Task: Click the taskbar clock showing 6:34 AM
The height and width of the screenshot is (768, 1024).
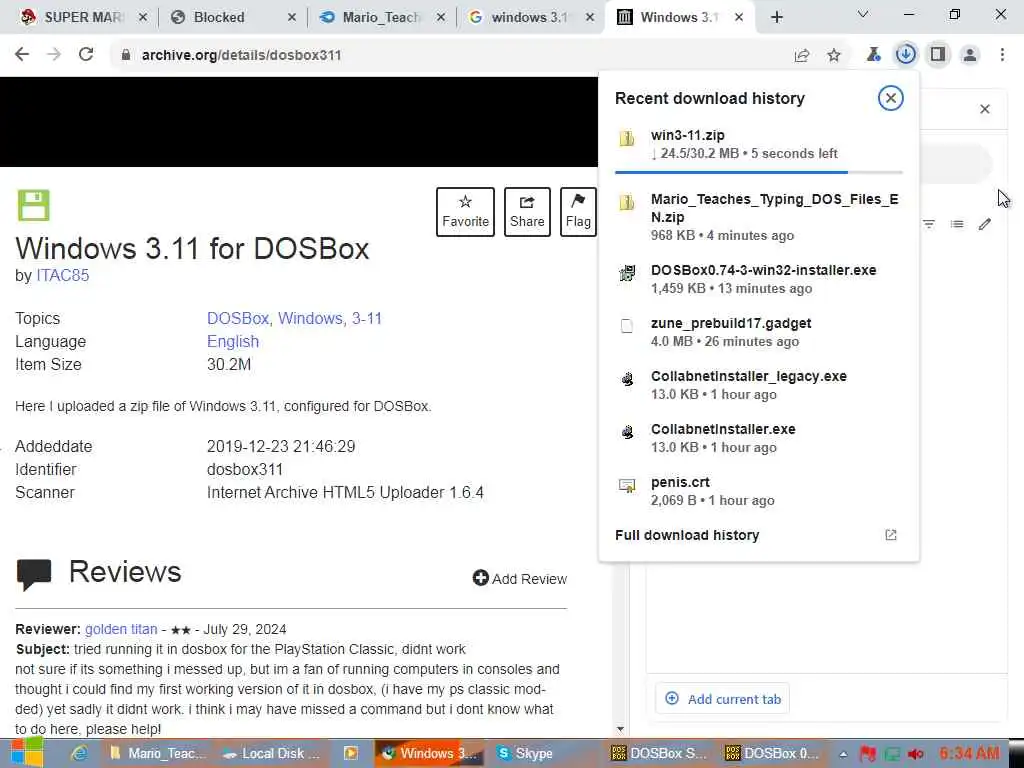Action: pyautogui.click(x=969, y=753)
